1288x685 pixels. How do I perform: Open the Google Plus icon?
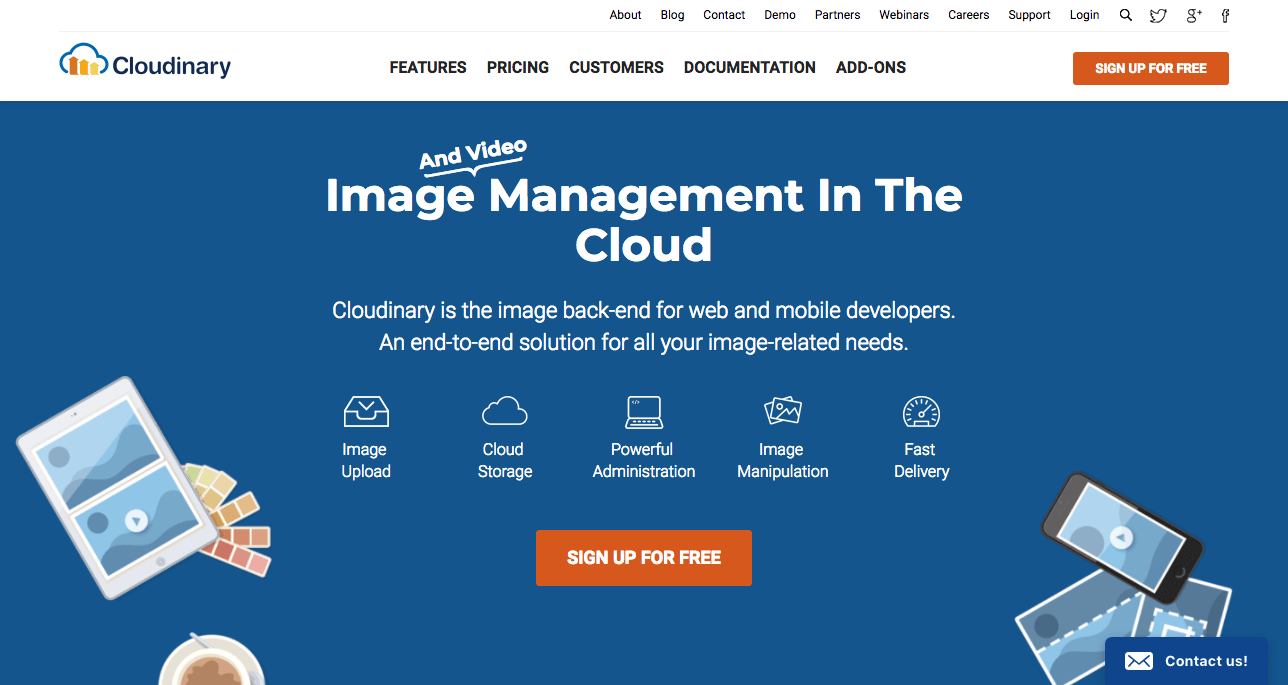1193,15
